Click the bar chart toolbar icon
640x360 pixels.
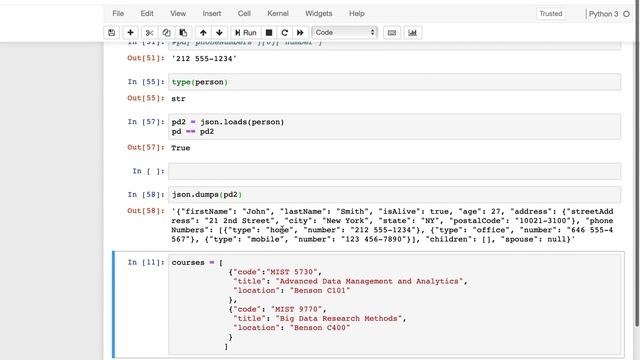click(x=413, y=33)
